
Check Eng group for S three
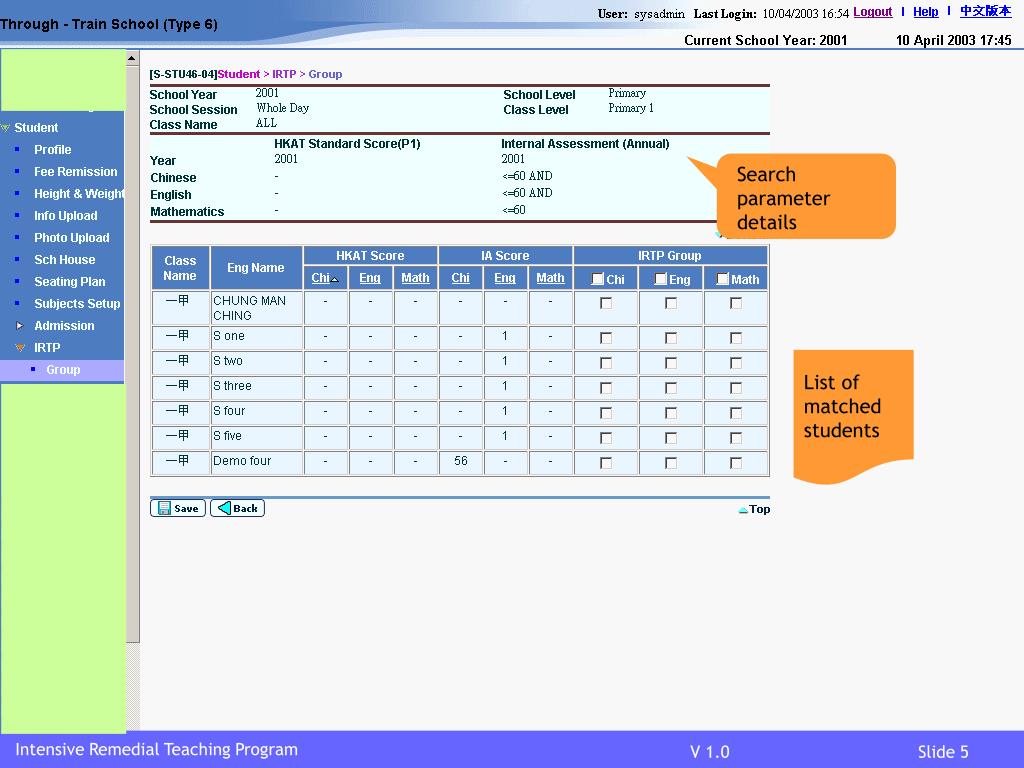[671, 388]
